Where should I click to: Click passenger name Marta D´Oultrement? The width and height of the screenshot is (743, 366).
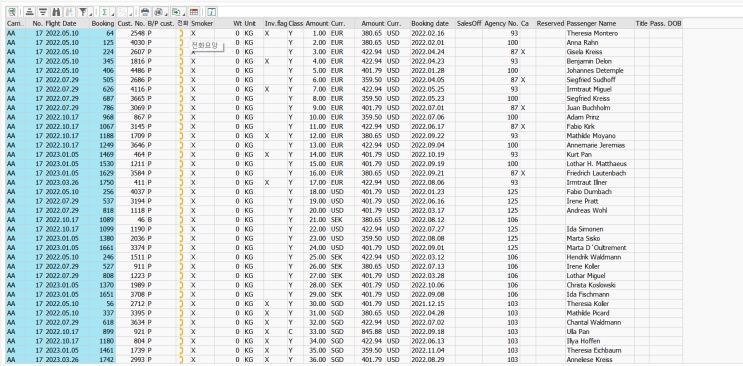point(596,248)
